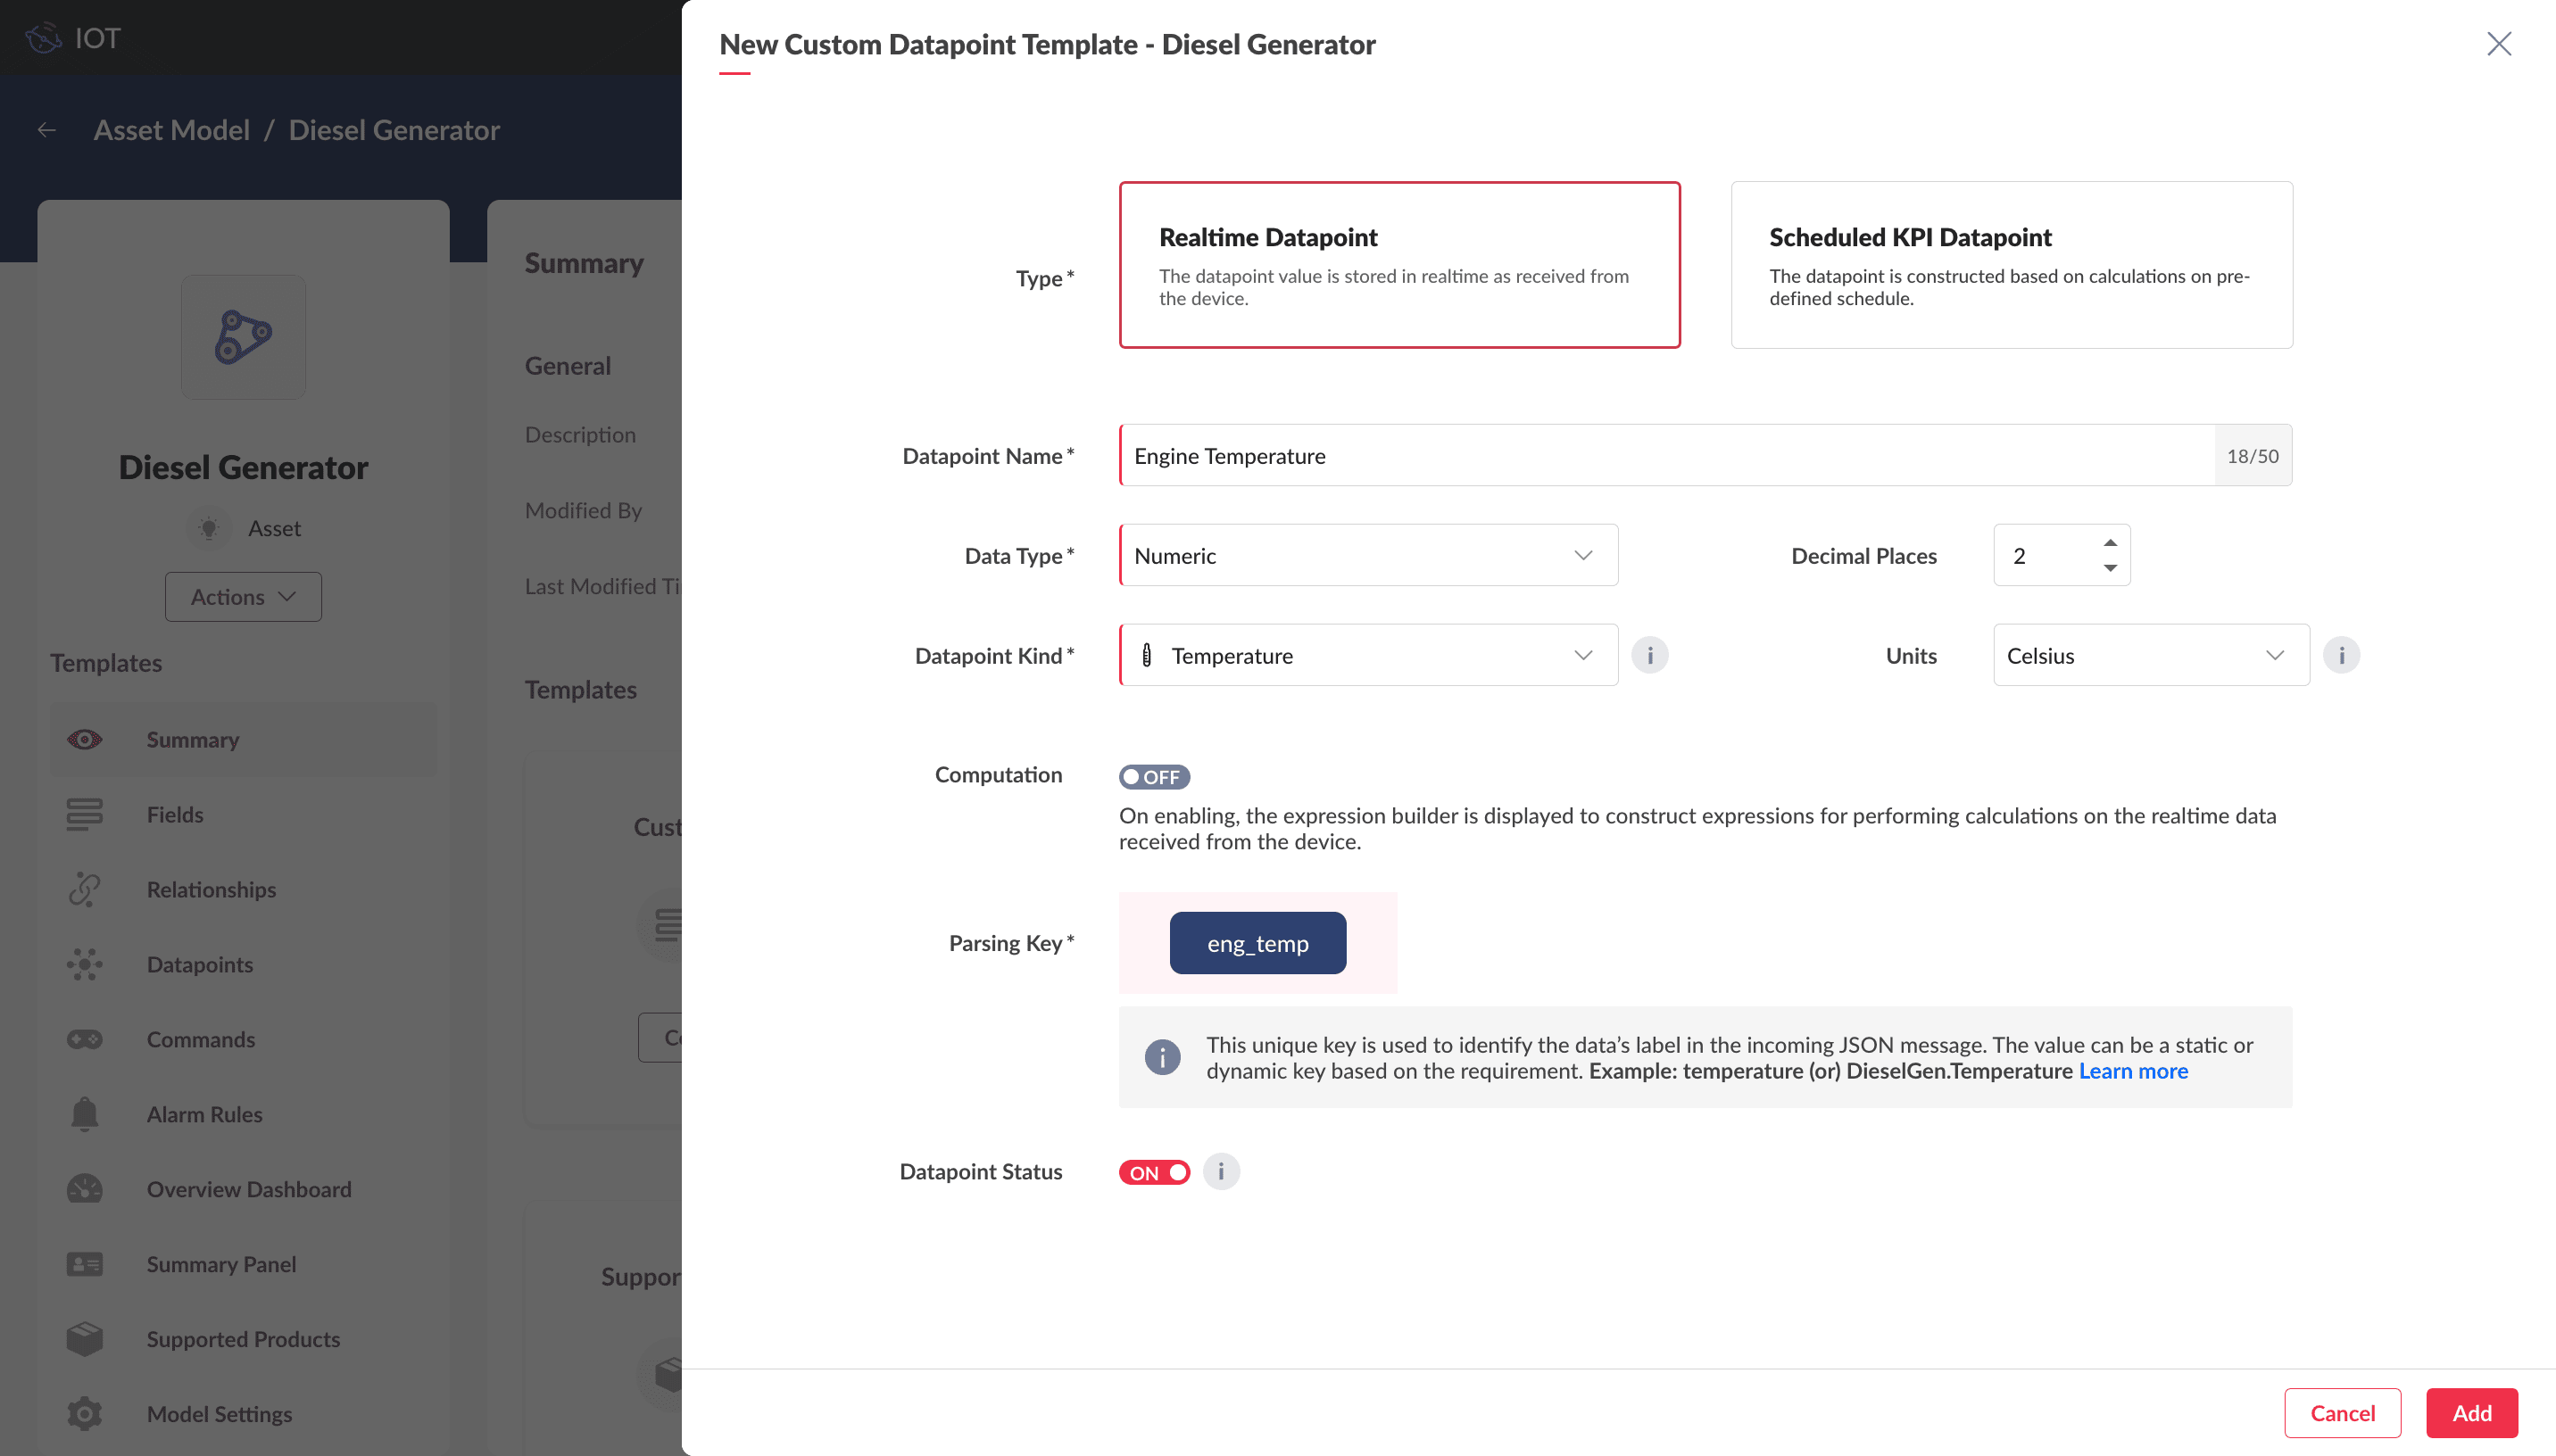Image resolution: width=2556 pixels, height=1456 pixels.
Task: Click the Datapoint Status info icon
Action: [1220, 1171]
